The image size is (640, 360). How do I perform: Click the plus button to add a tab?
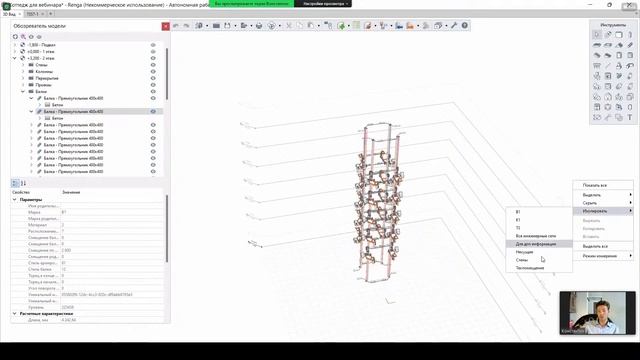pyautogui.click(x=51, y=14)
